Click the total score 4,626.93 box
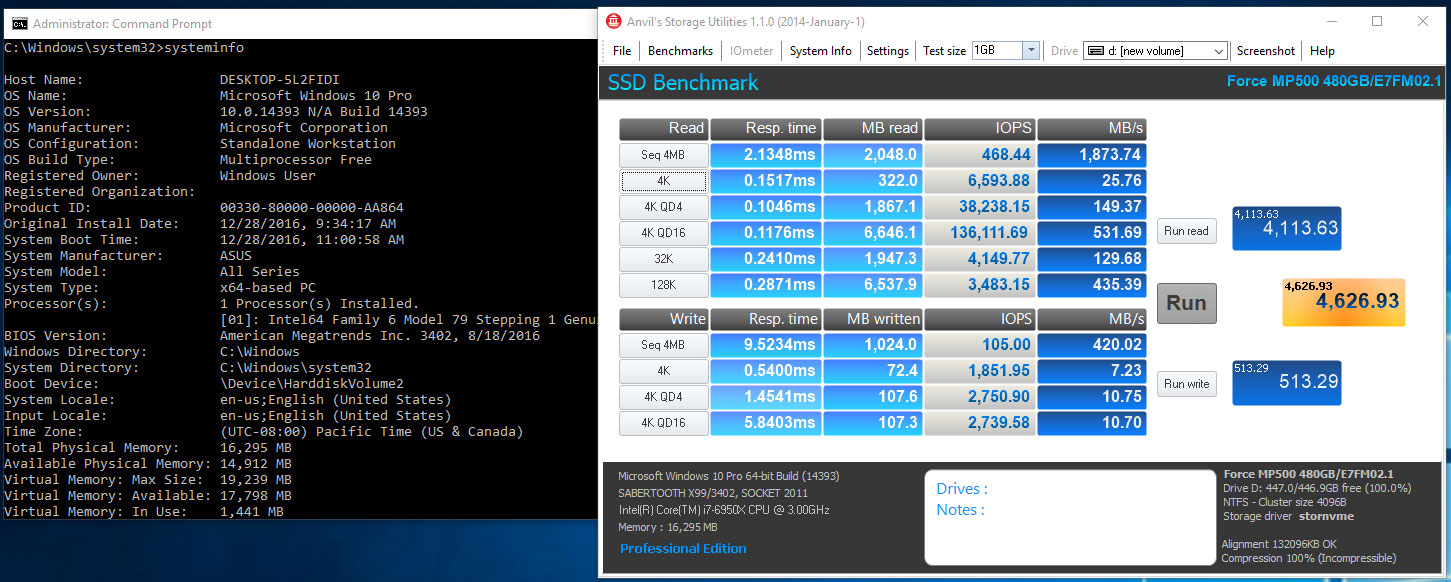The image size is (1451, 582). pyautogui.click(x=1343, y=302)
